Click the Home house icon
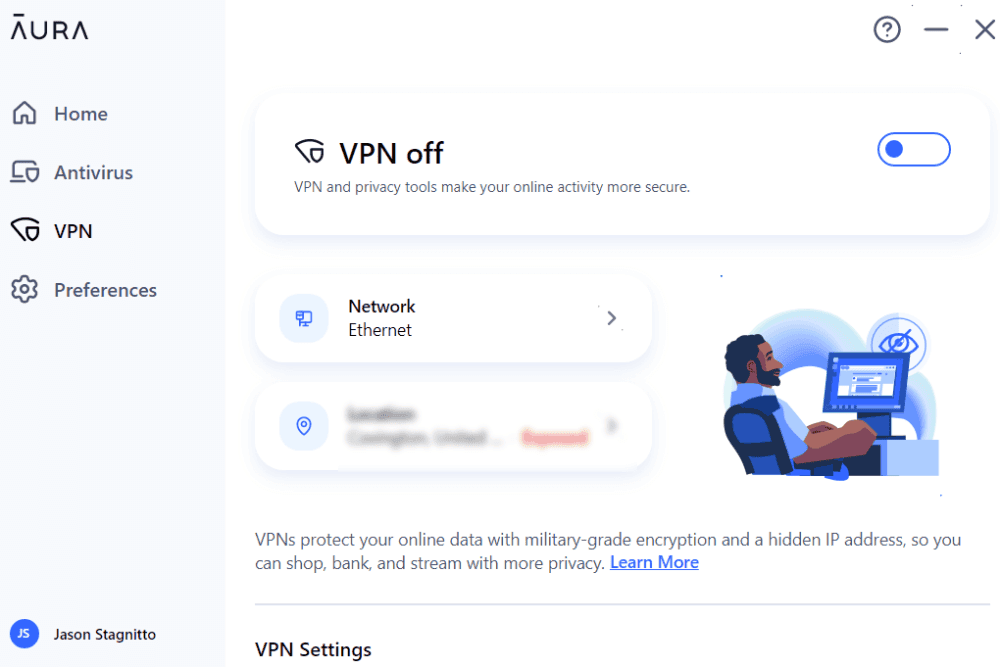Viewport: 1000px width, 667px height. tap(24, 114)
